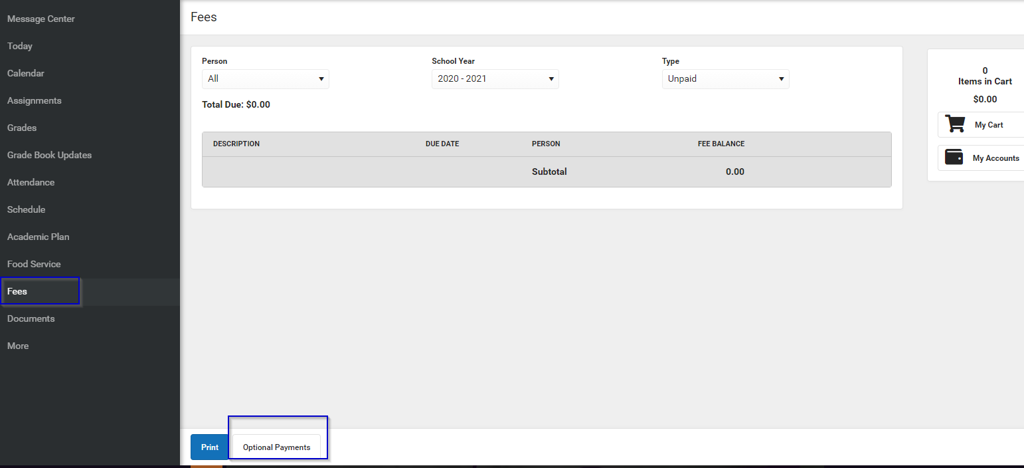
Task: Select the Documents sidebar item
Action: coord(31,319)
